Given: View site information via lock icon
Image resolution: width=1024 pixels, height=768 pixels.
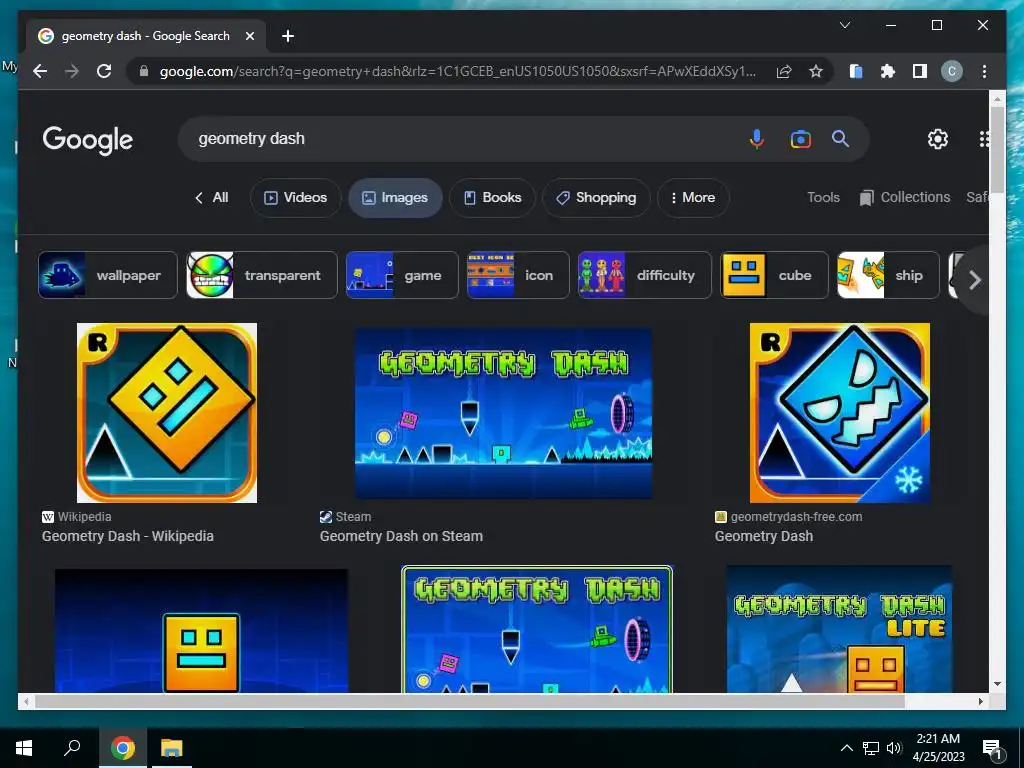Looking at the screenshot, I should click(144, 71).
